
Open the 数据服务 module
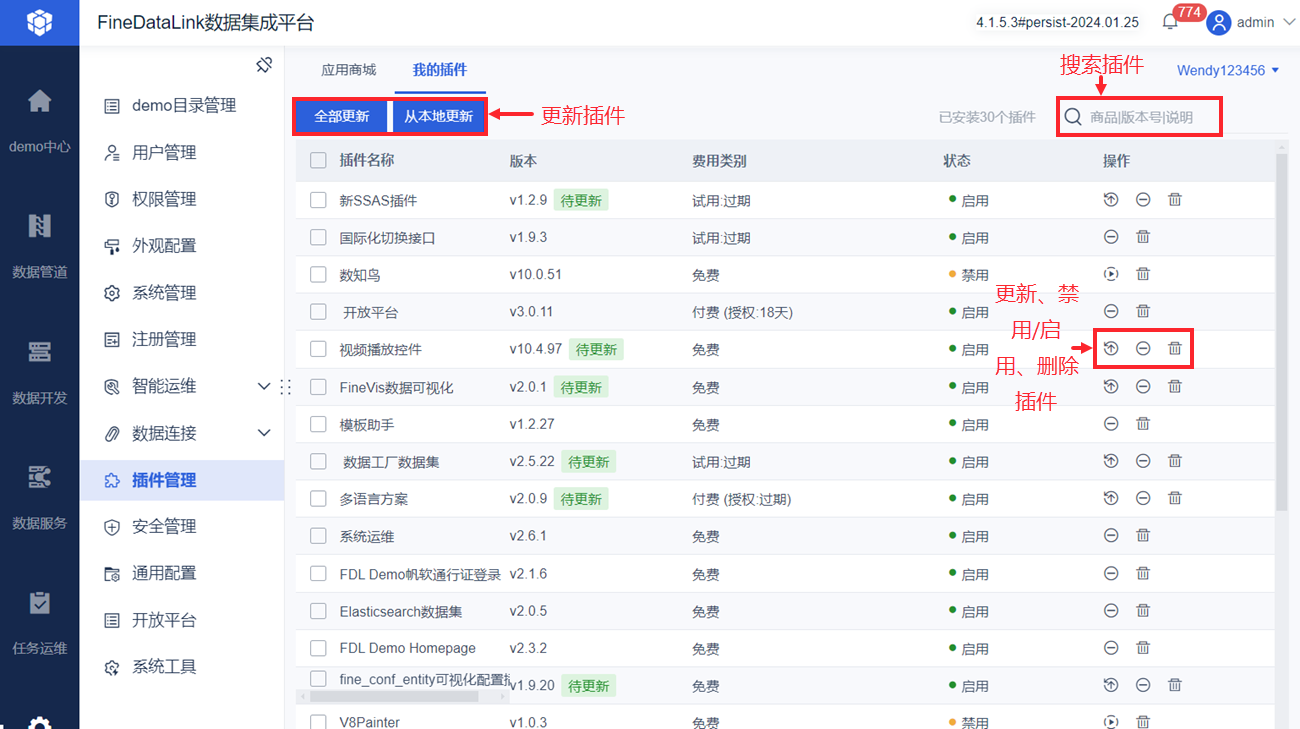click(39, 496)
